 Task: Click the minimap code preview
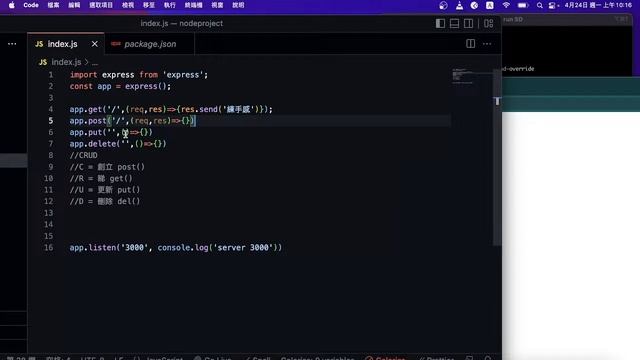pos(462,76)
